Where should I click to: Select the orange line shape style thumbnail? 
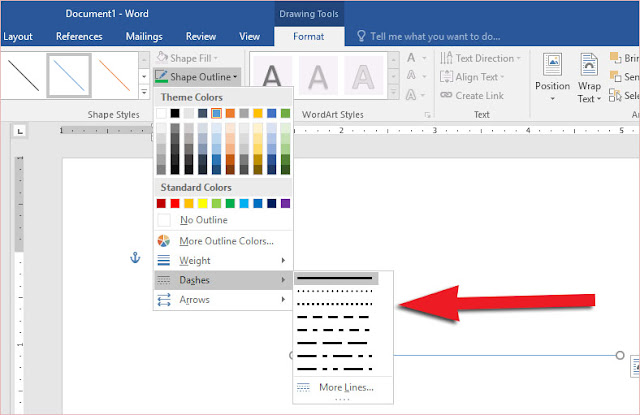(115, 75)
